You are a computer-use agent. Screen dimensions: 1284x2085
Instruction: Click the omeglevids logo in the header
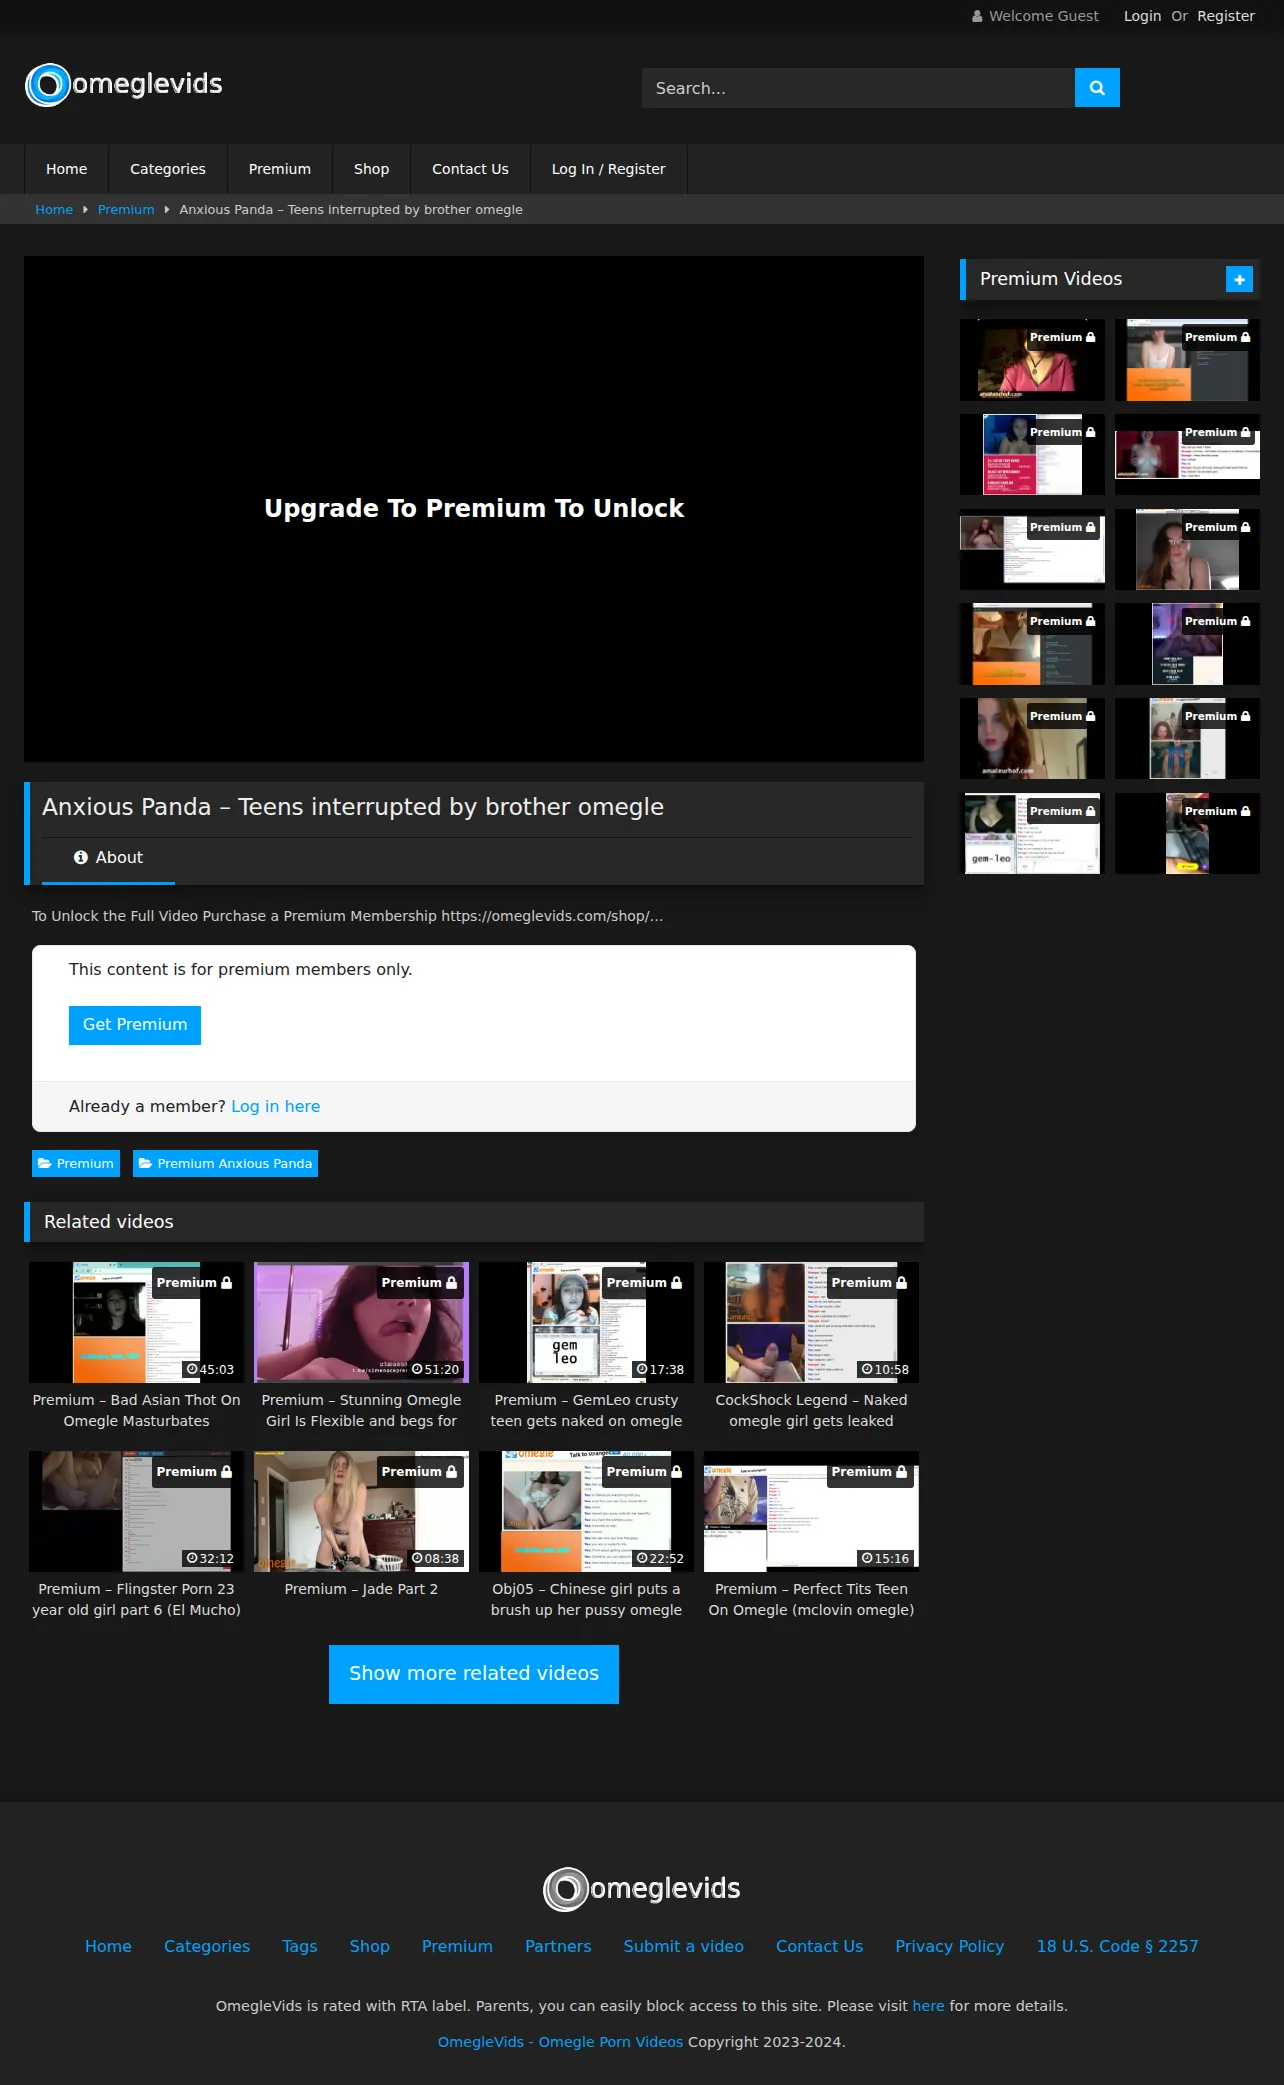124,85
